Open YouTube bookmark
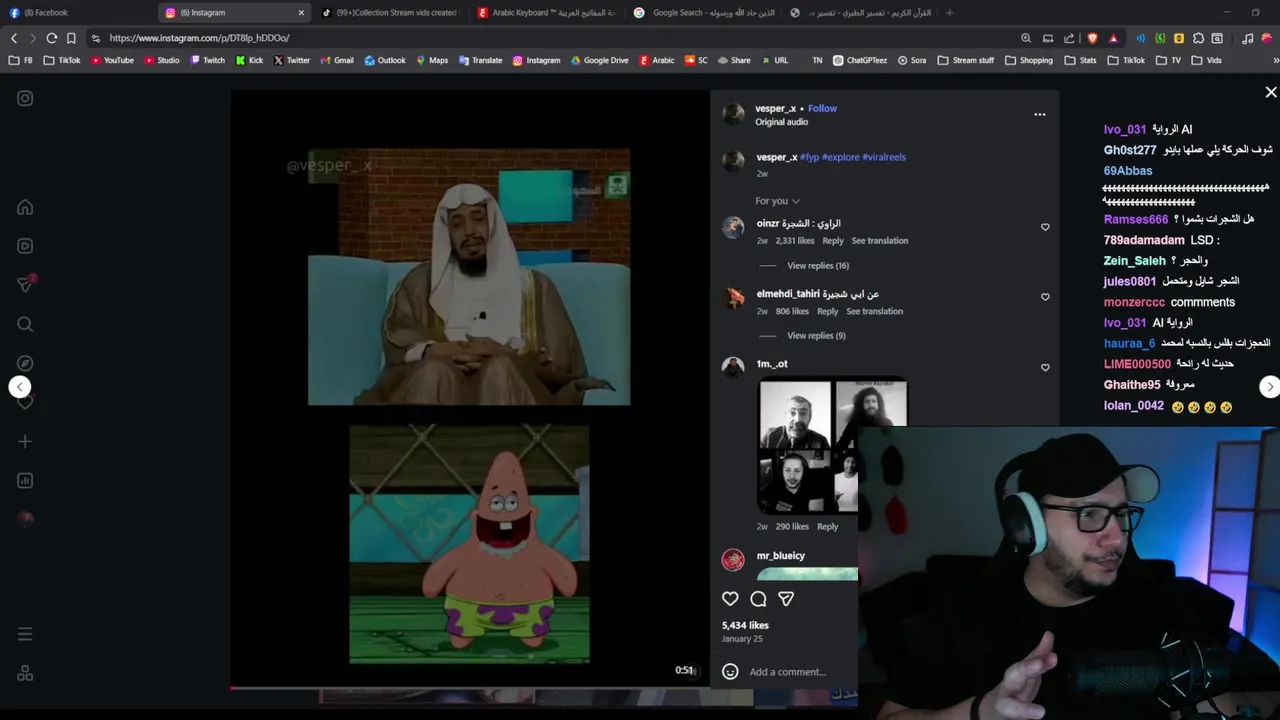This screenshot has height=720, width=1280. click(x=112, y=60)
